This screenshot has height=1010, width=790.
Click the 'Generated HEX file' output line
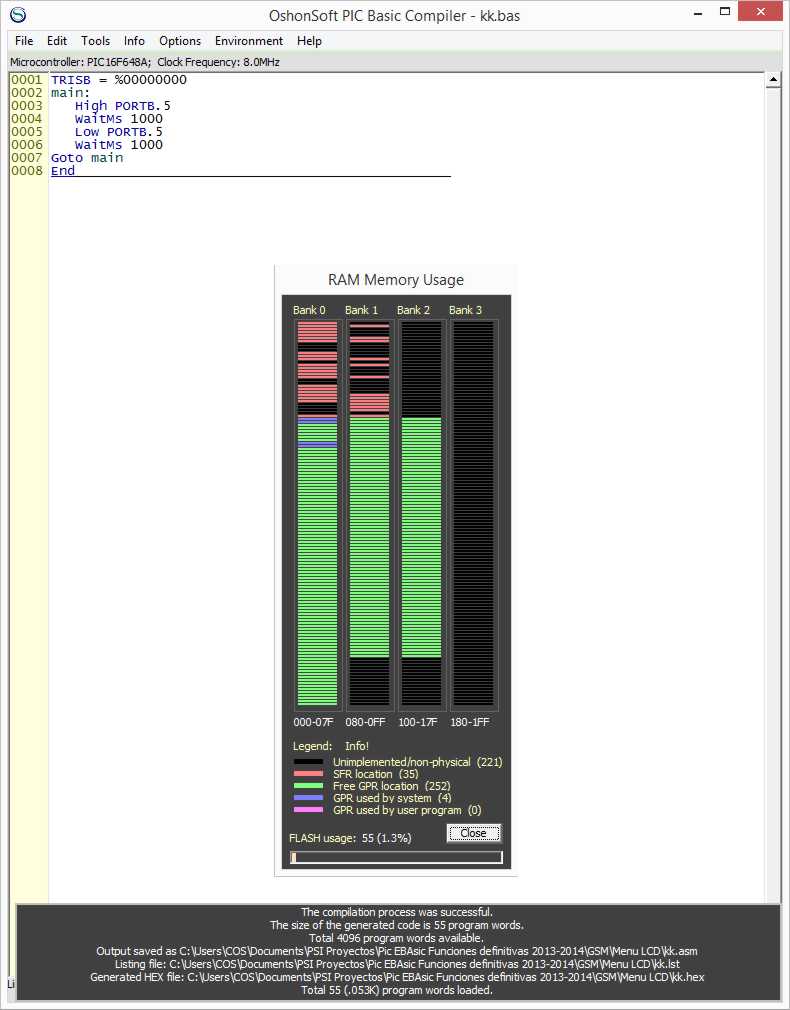(397, 977)
